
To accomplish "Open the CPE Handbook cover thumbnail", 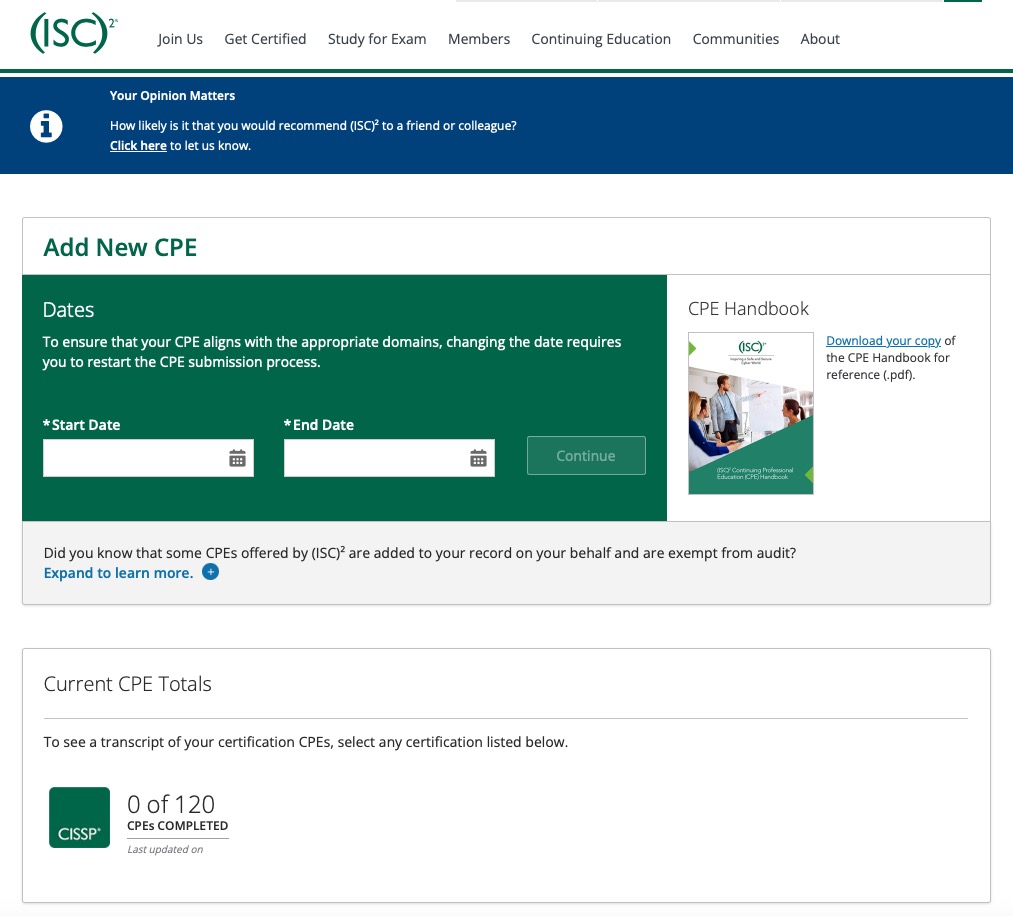I will [751, 413].
